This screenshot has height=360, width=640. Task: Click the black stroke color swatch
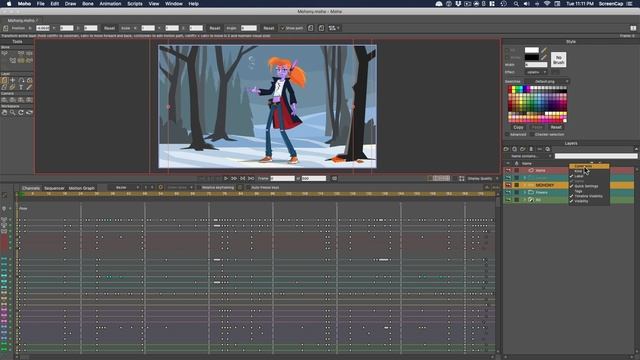pyautogui.click(x=532, y=57)
